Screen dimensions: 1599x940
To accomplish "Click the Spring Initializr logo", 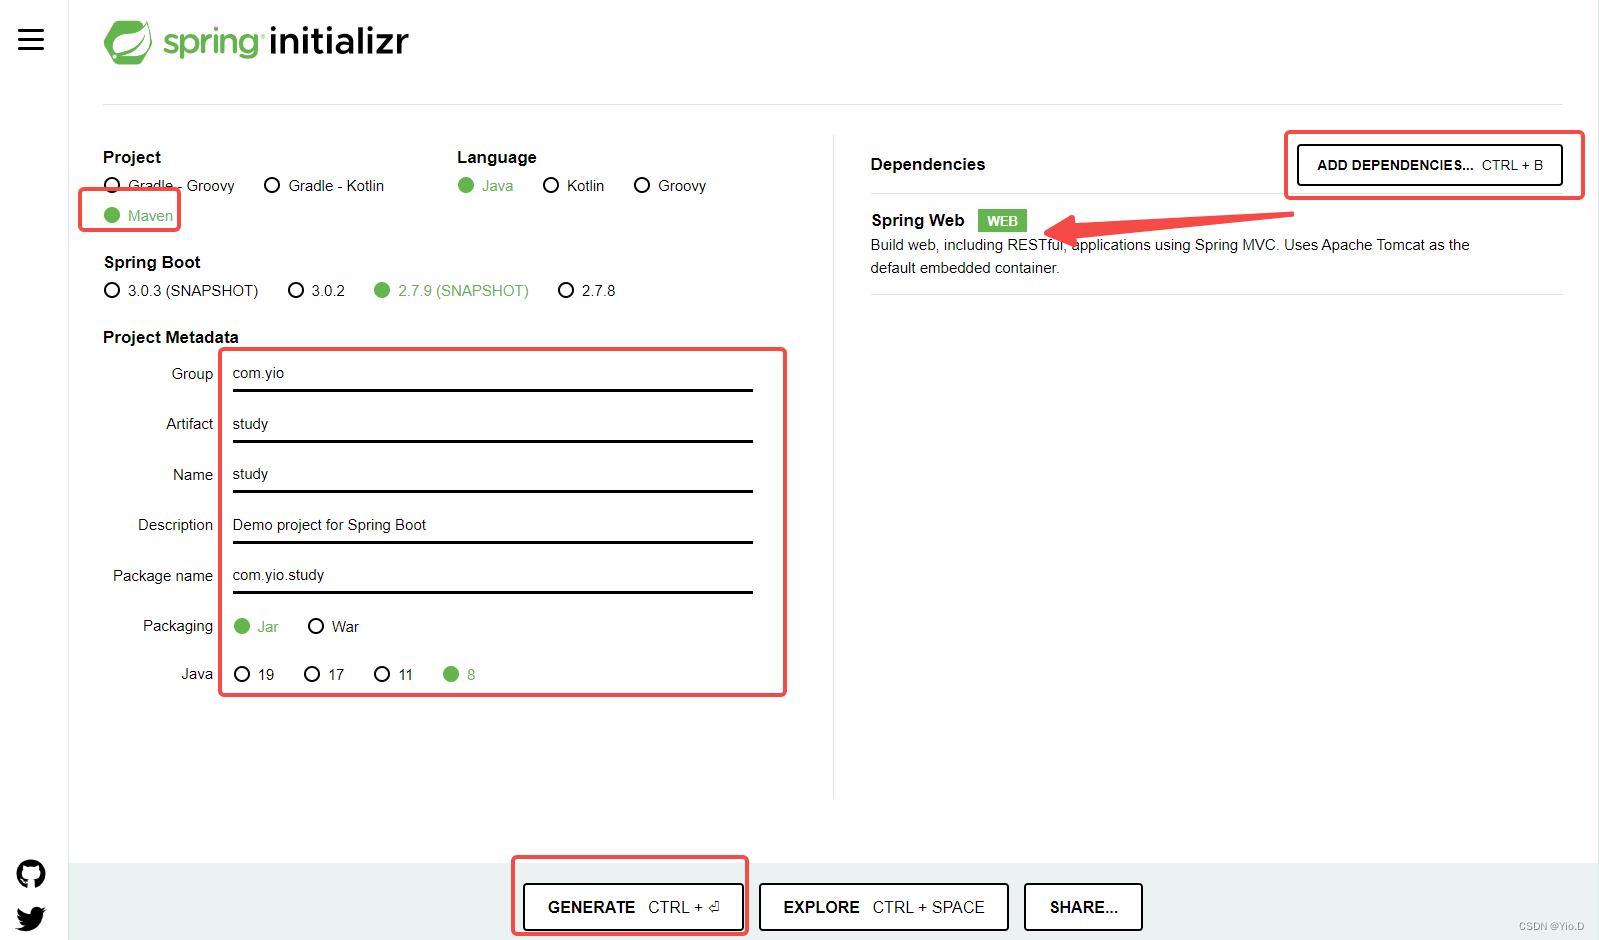I will click(256, 42).
